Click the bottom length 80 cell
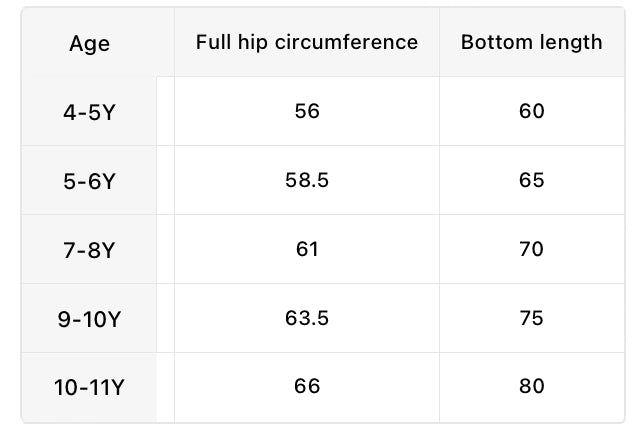Viewport: 640px width, 429px height. pyautogui.click(x=532, y=386)
